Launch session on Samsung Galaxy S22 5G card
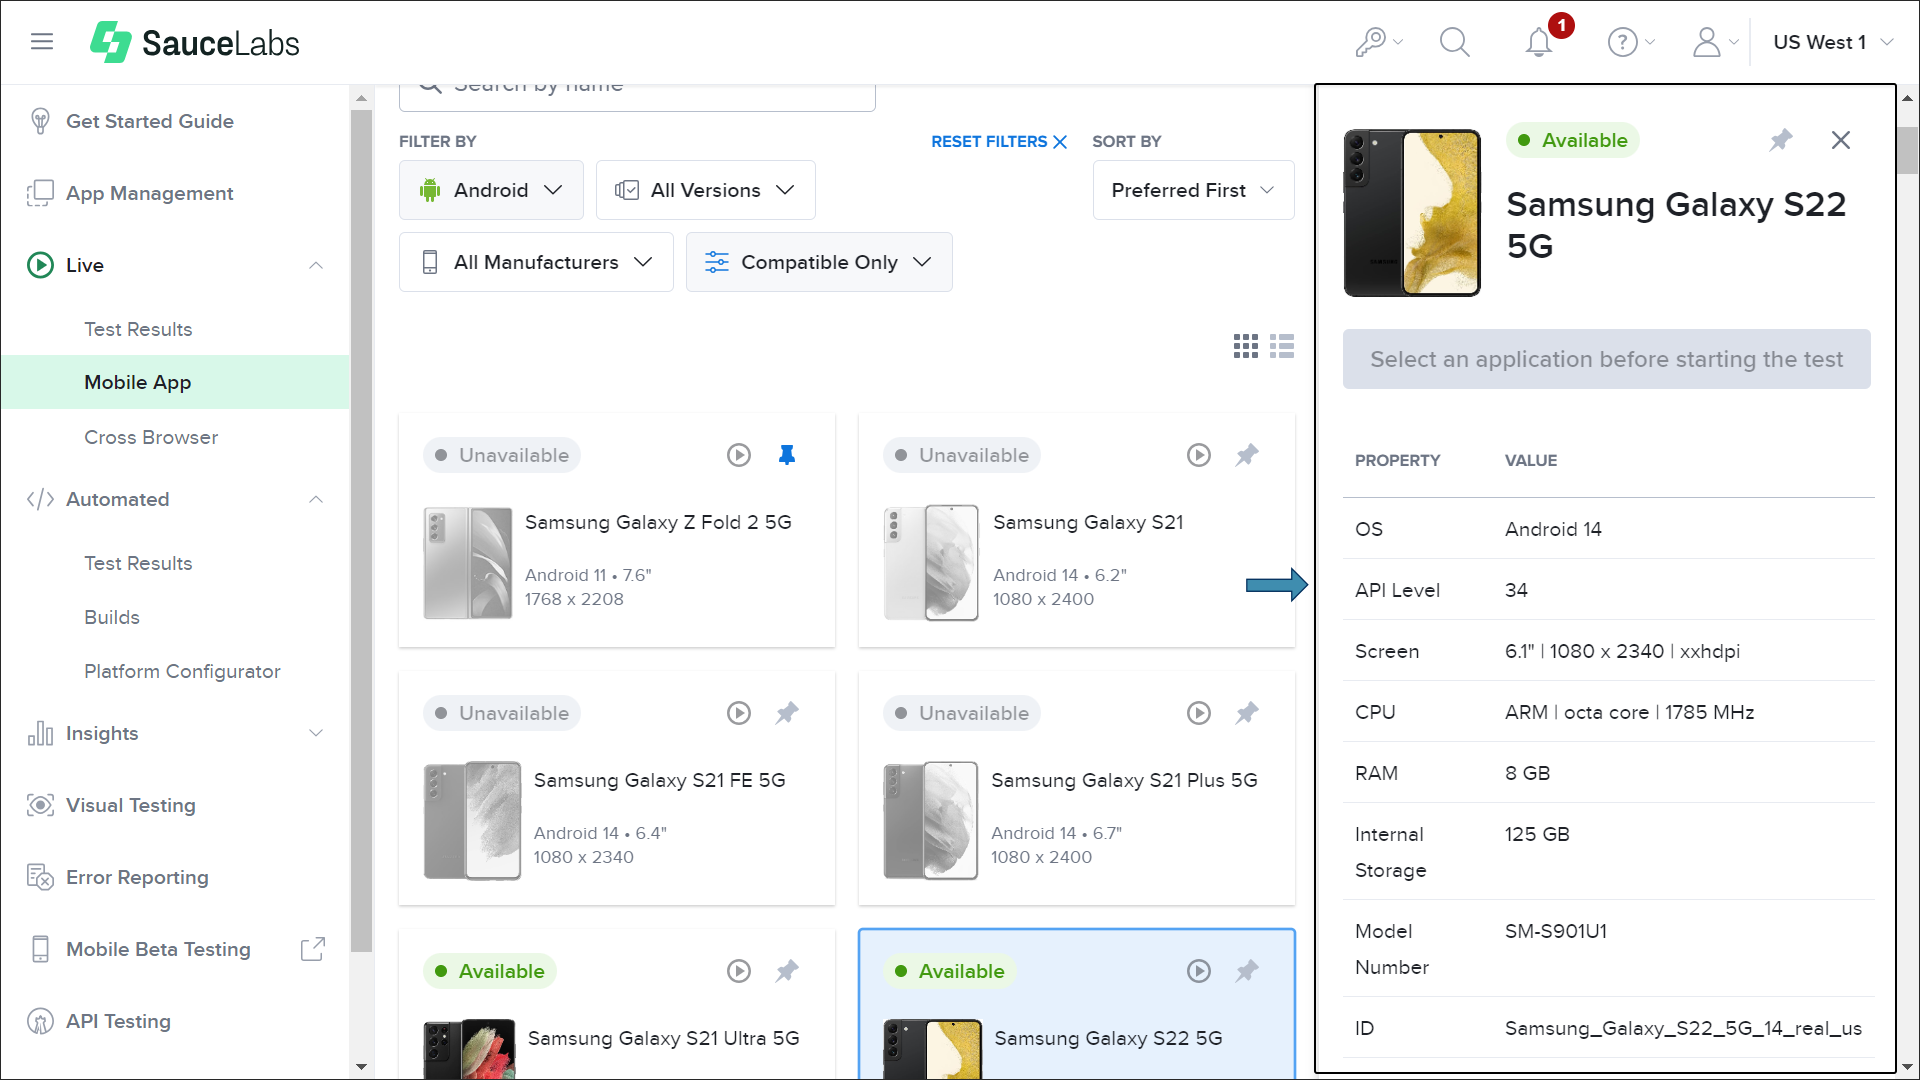1920x1080 pixels. 1199,971
